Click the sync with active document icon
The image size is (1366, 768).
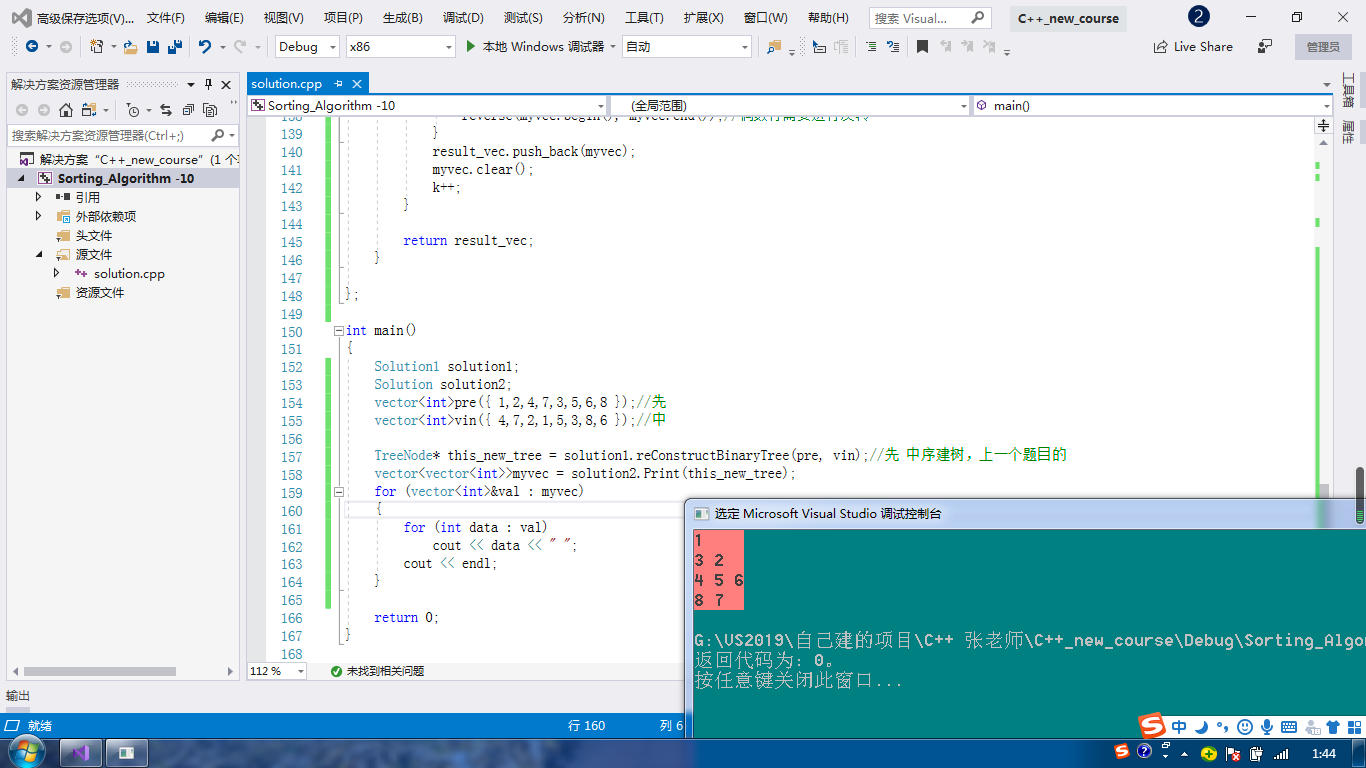[x=166, y=110]
